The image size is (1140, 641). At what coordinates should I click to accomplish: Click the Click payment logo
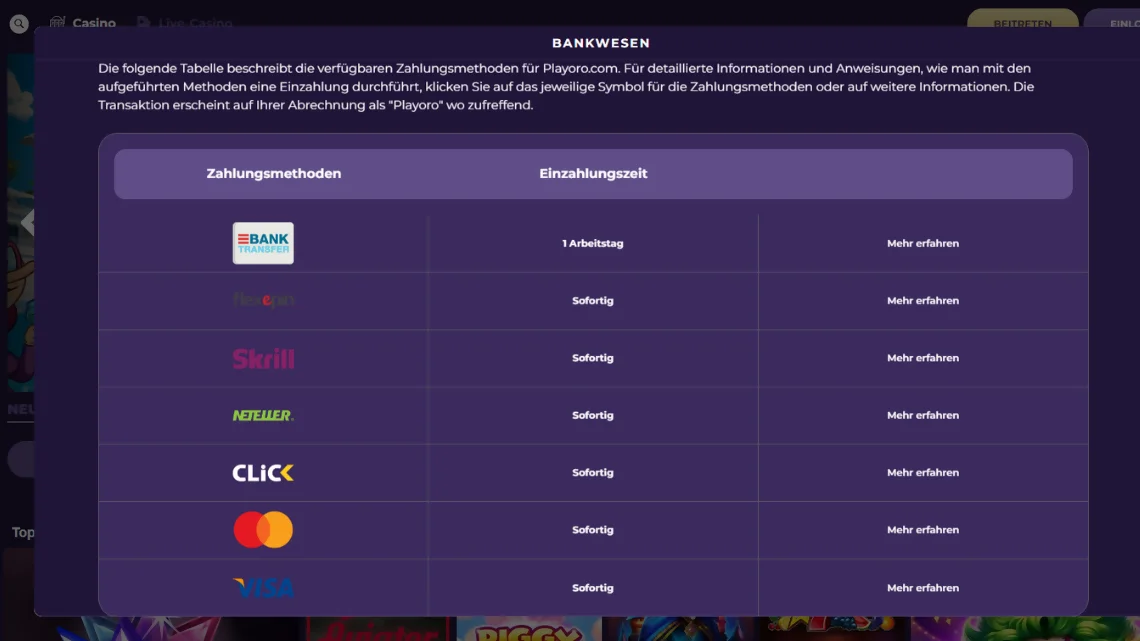[x=263, y=473]
